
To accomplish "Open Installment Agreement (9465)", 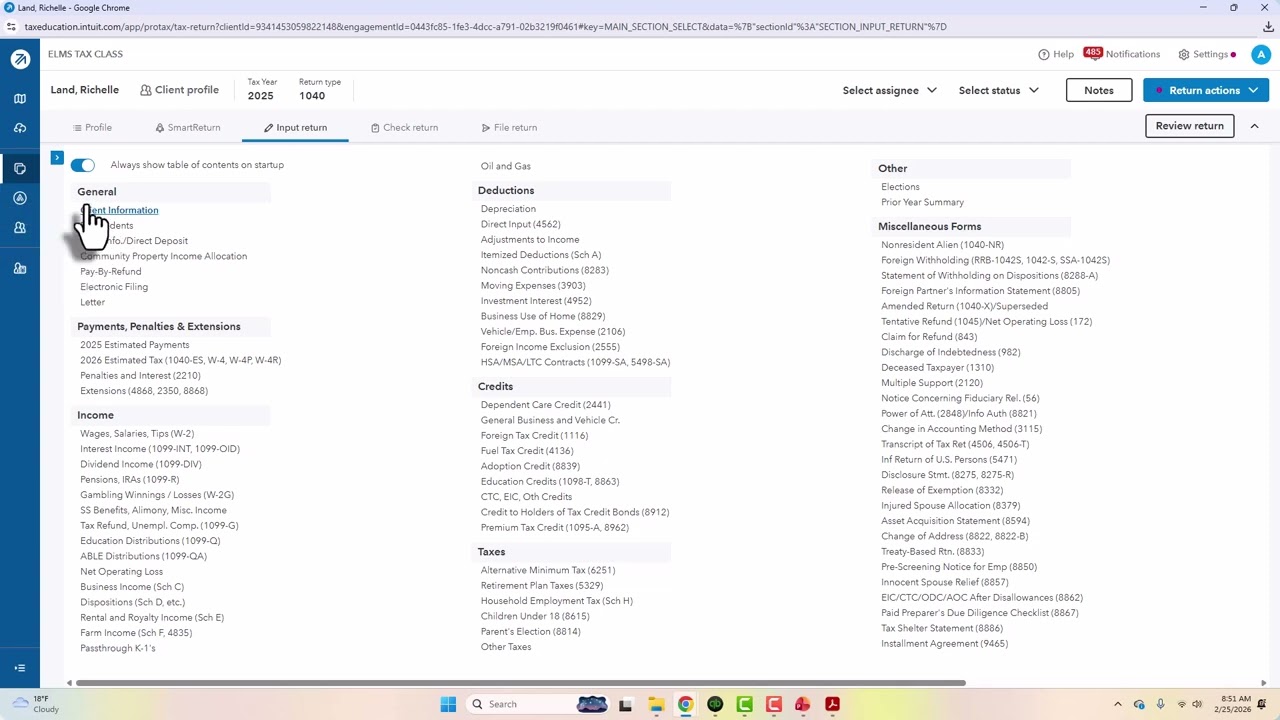I will pyautogui.click(x=944, y=644).
